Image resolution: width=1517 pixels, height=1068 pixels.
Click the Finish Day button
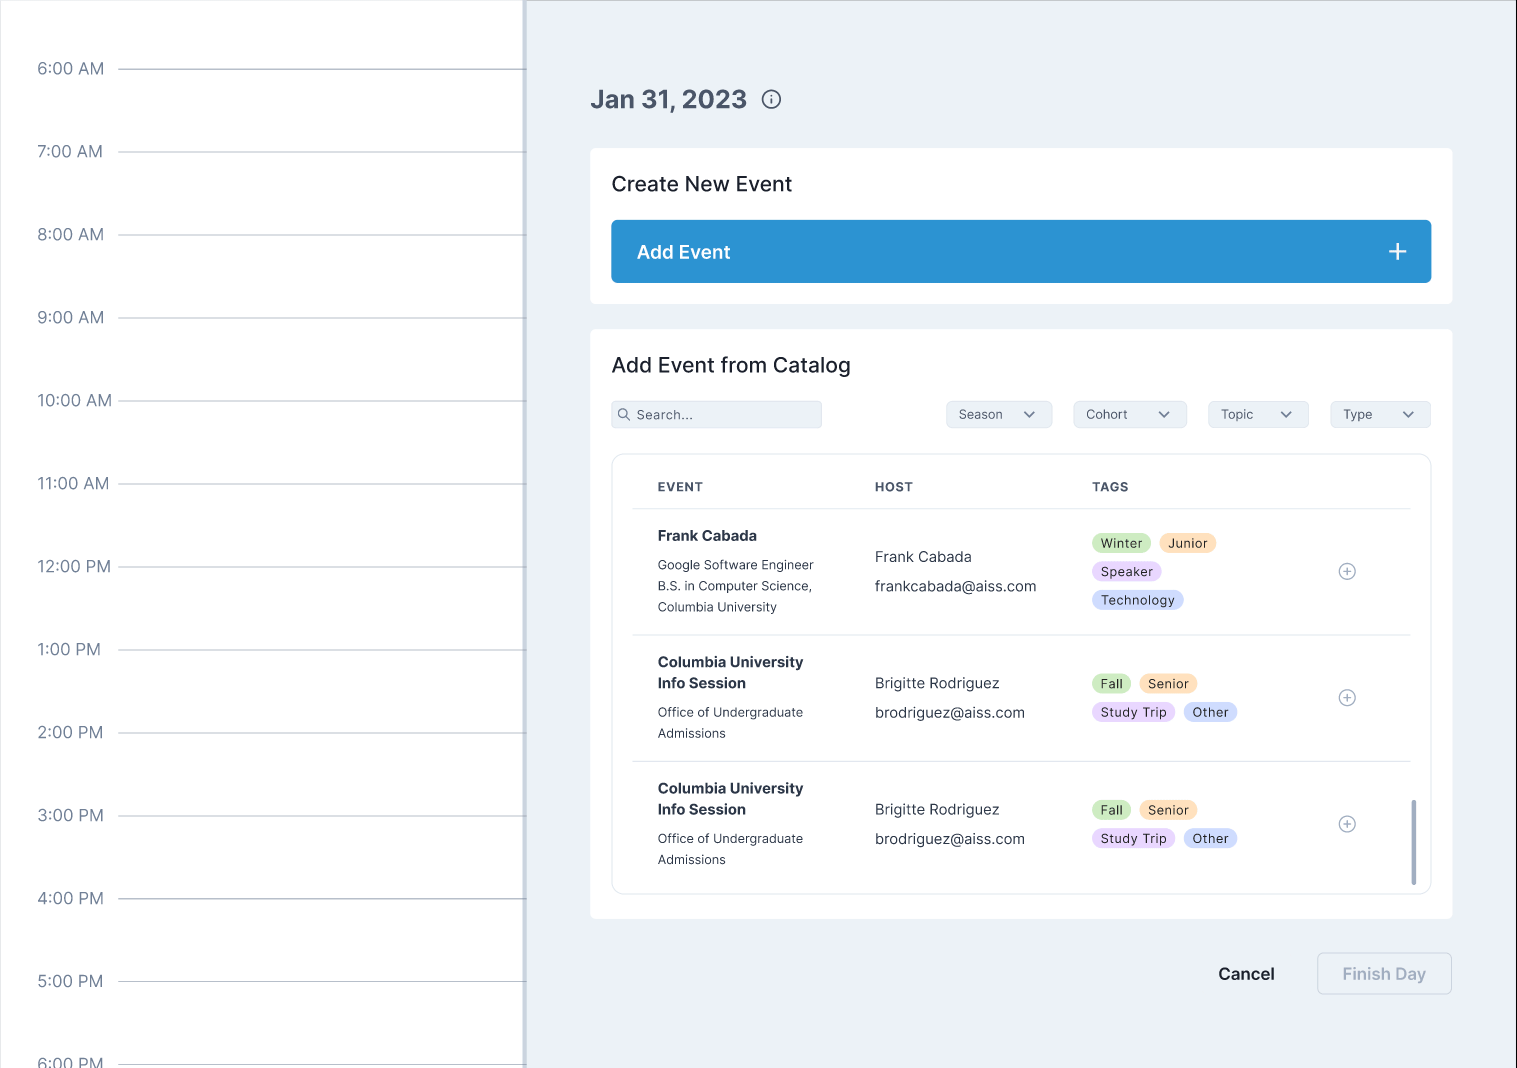tap(1384, 973)
